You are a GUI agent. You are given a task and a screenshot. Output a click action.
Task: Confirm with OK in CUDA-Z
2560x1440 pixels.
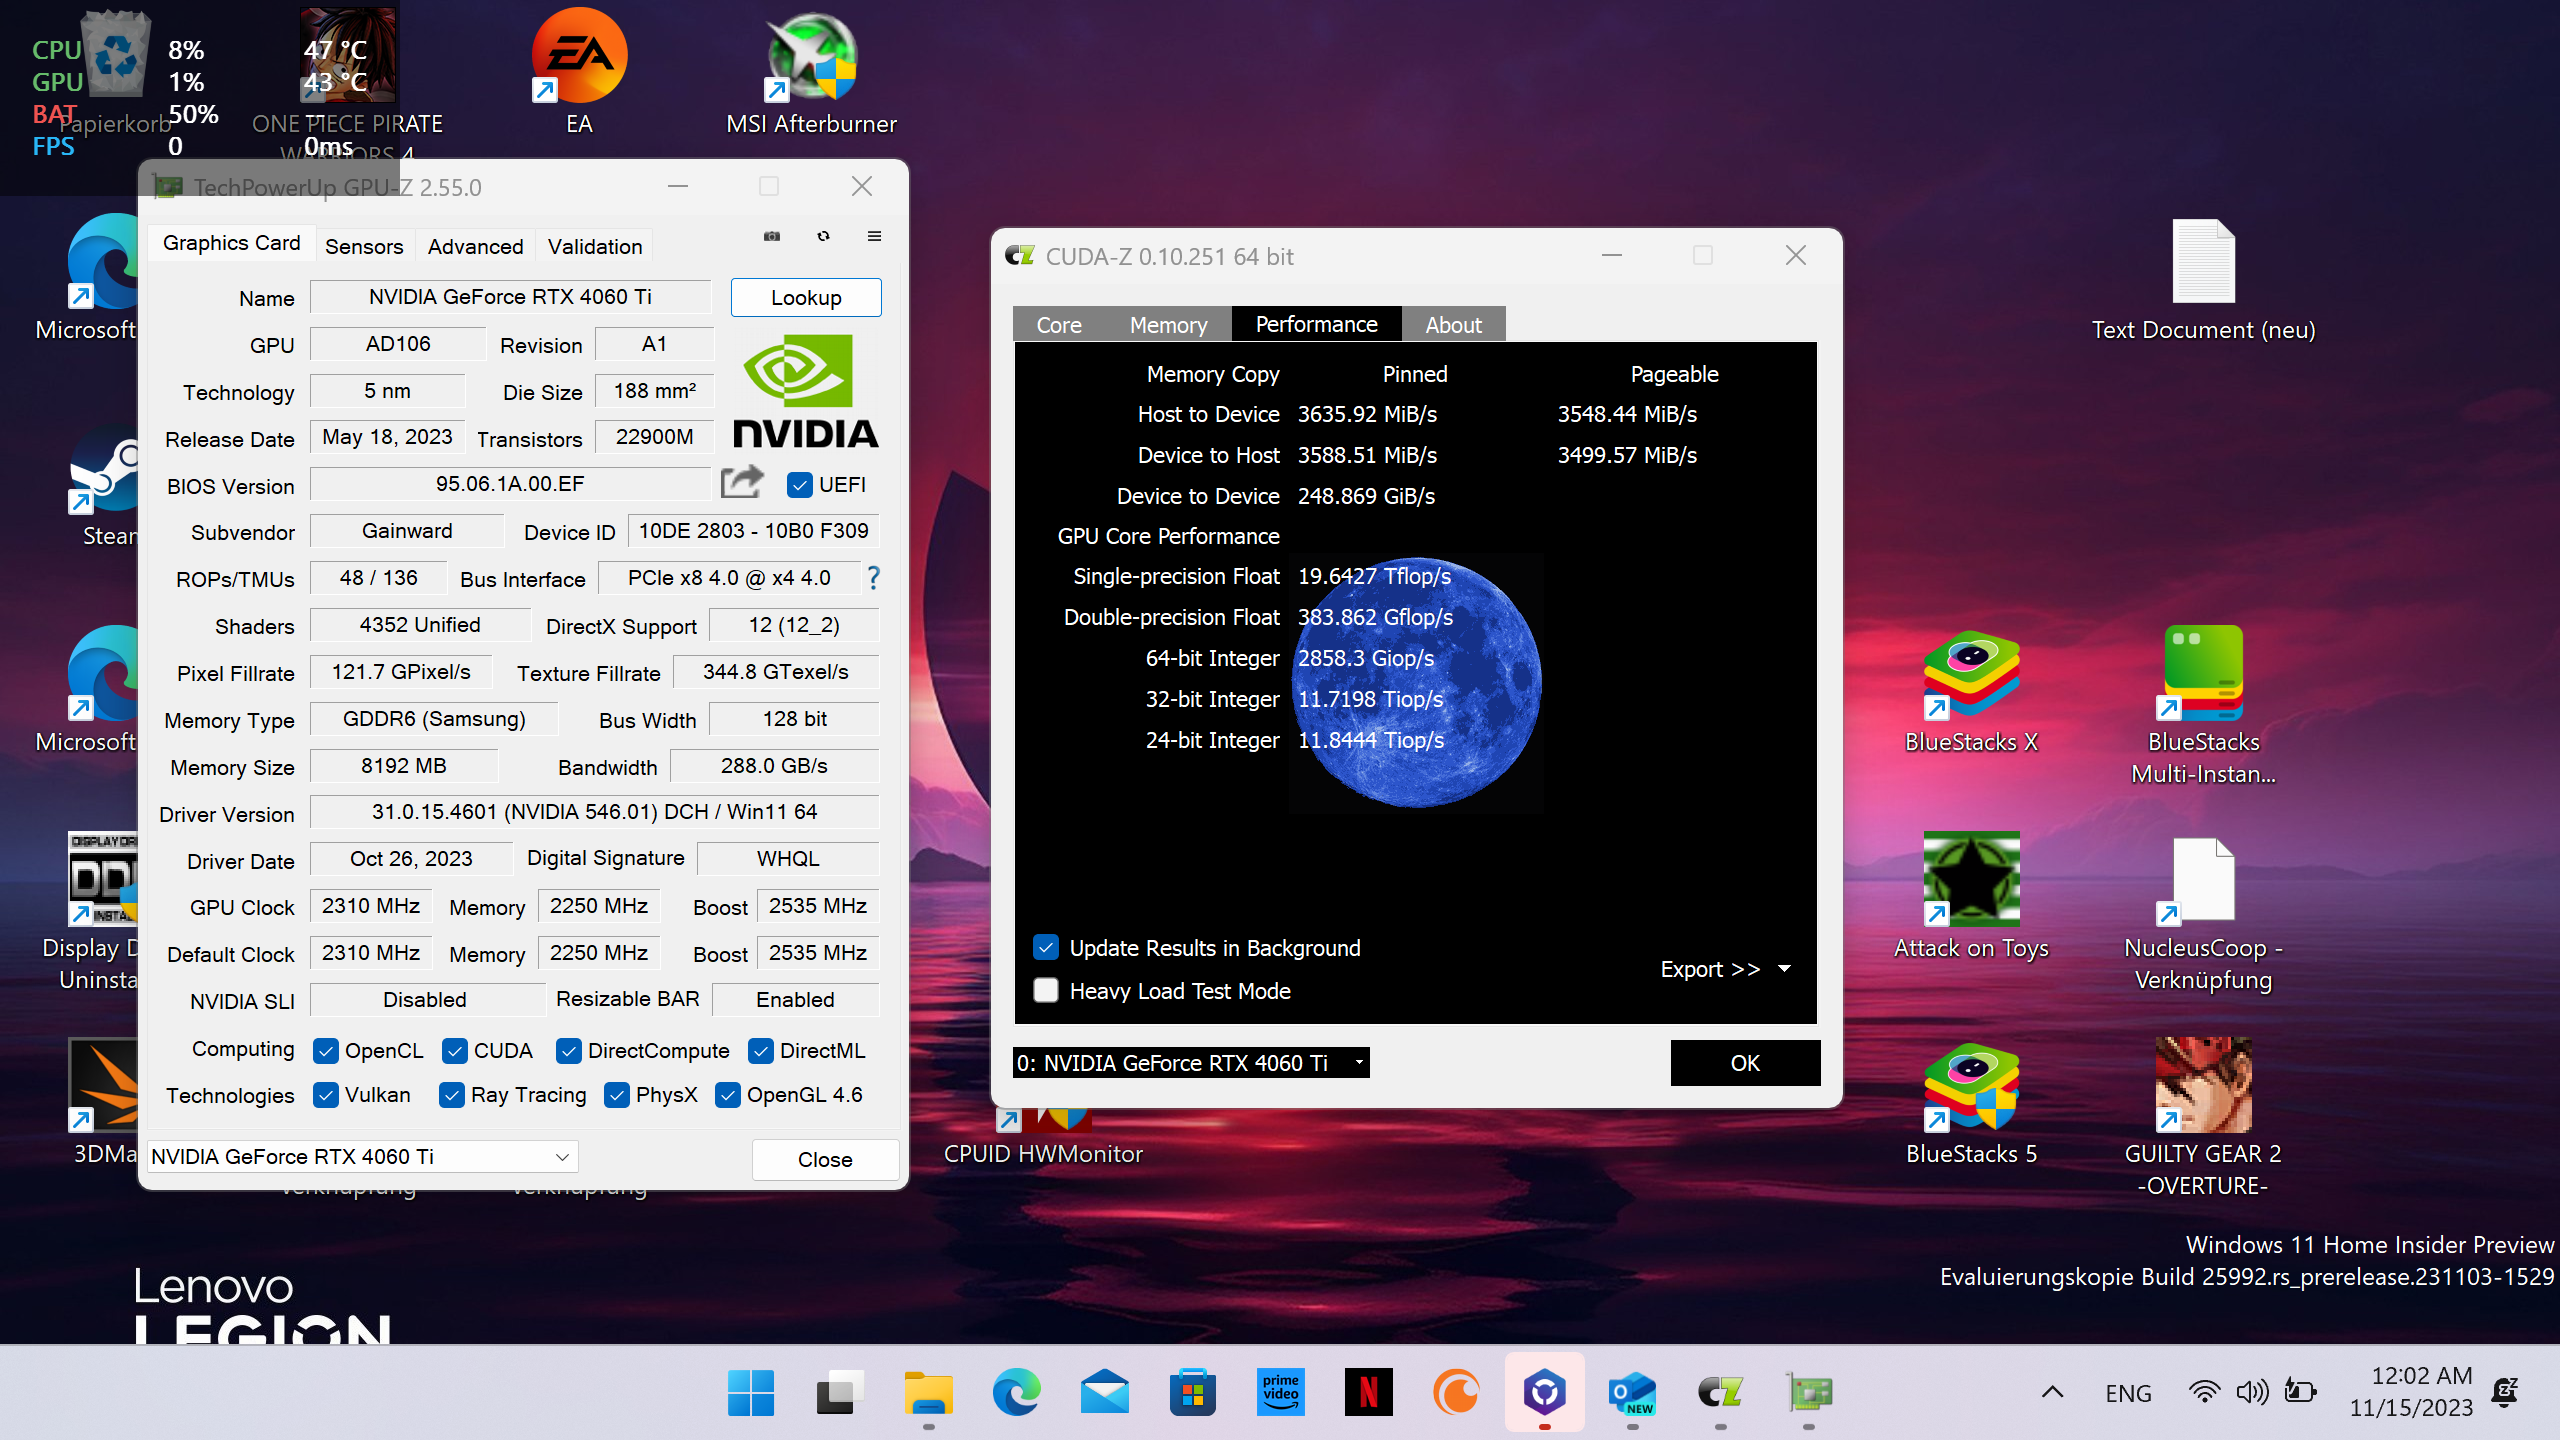pos(1744,1062)
